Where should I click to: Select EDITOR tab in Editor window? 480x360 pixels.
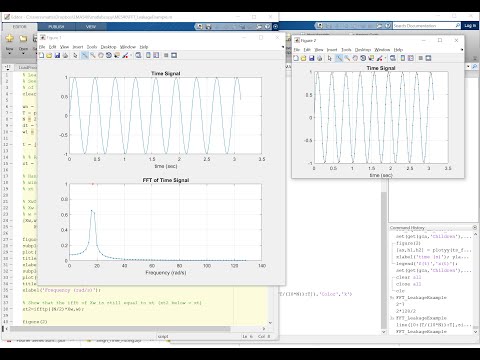point(19,27)
